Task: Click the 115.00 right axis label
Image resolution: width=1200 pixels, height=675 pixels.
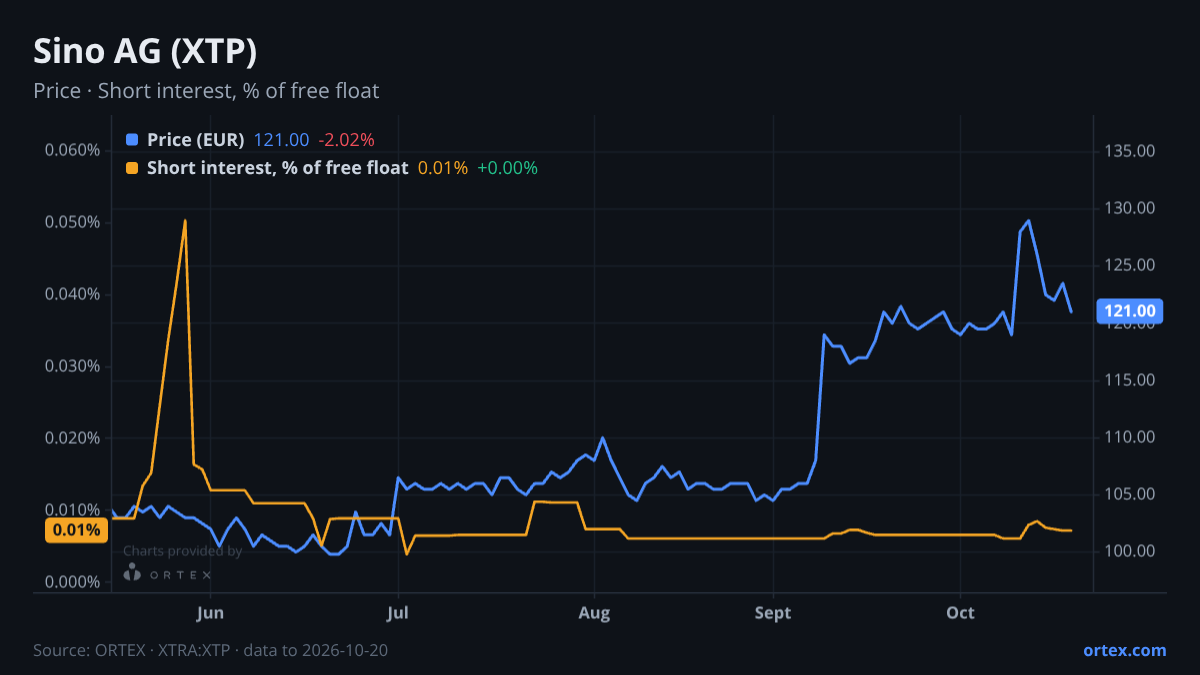Action: pos(1132,380)
